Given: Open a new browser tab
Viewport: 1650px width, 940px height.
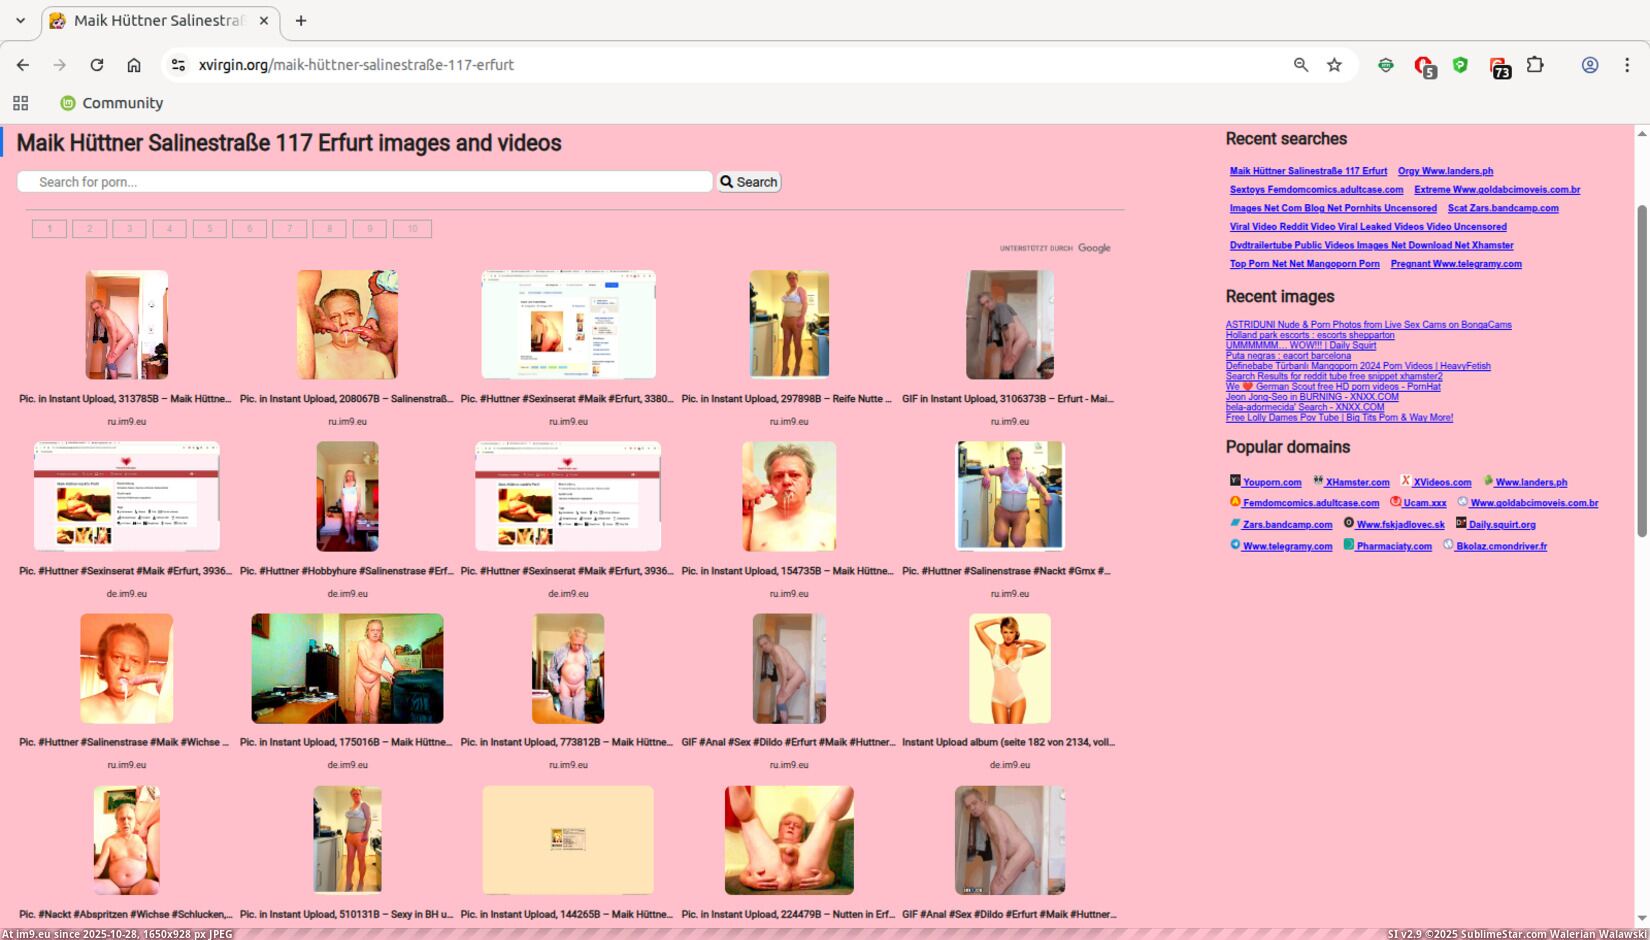Looking at the screenshot, I should click(x=300, y=20).
